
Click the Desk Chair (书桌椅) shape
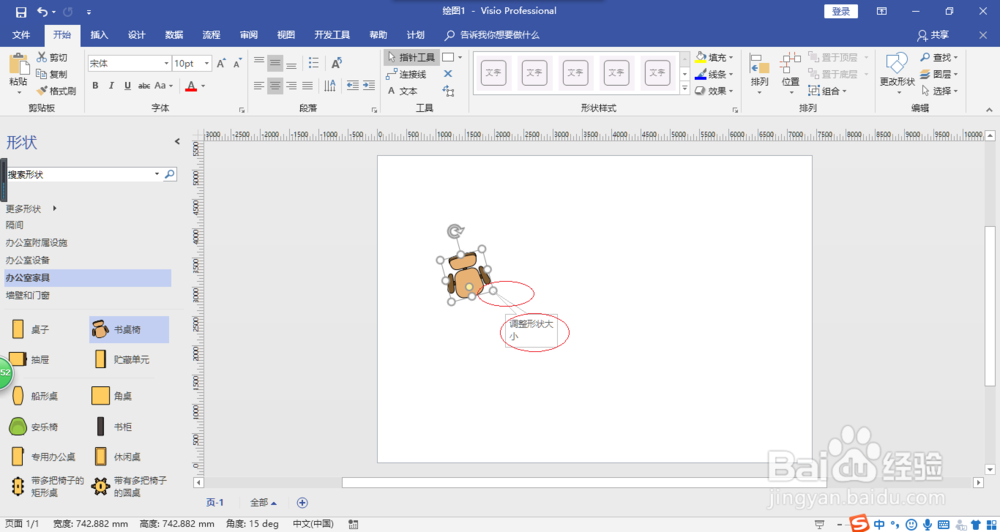tap(128, 330)
